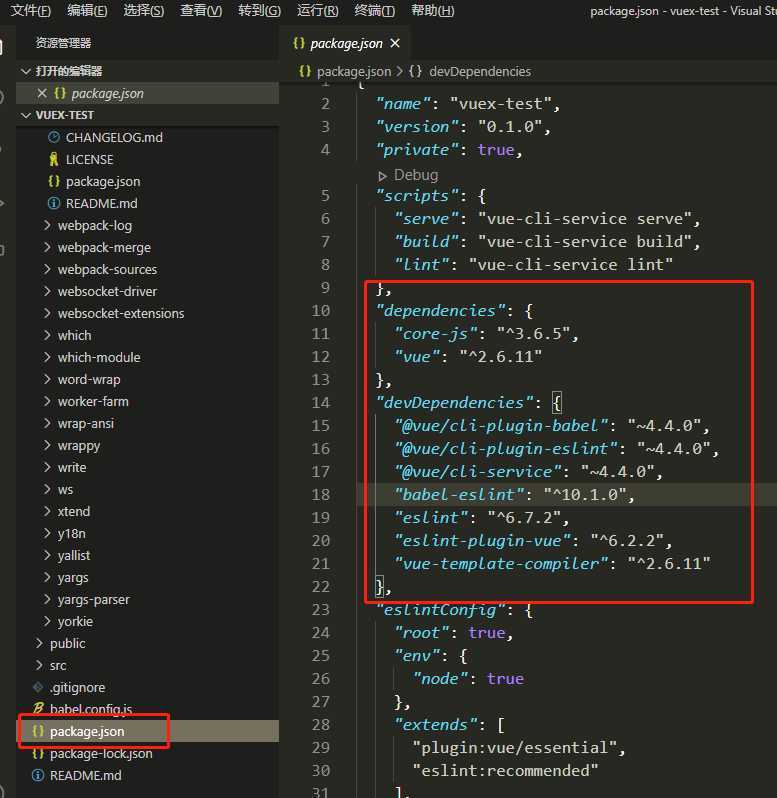The width and height of the screenshot is (777, 798).
Task: Open the 终端(T) menu
Action: [x=375, y=10]
